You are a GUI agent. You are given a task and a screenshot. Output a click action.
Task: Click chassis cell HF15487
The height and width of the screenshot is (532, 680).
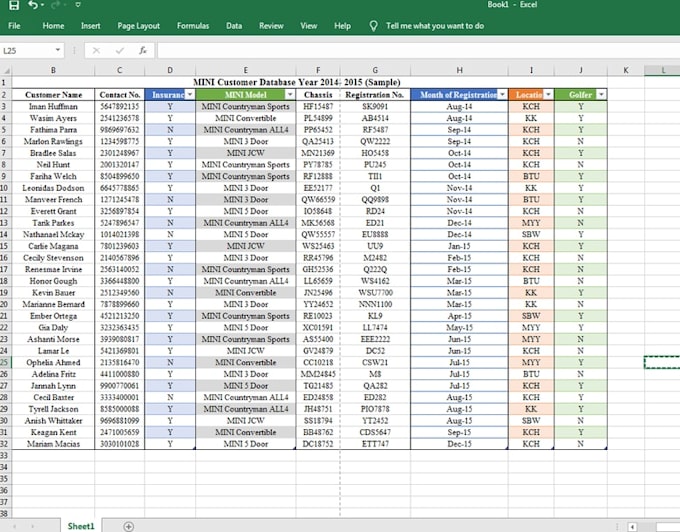318,107
